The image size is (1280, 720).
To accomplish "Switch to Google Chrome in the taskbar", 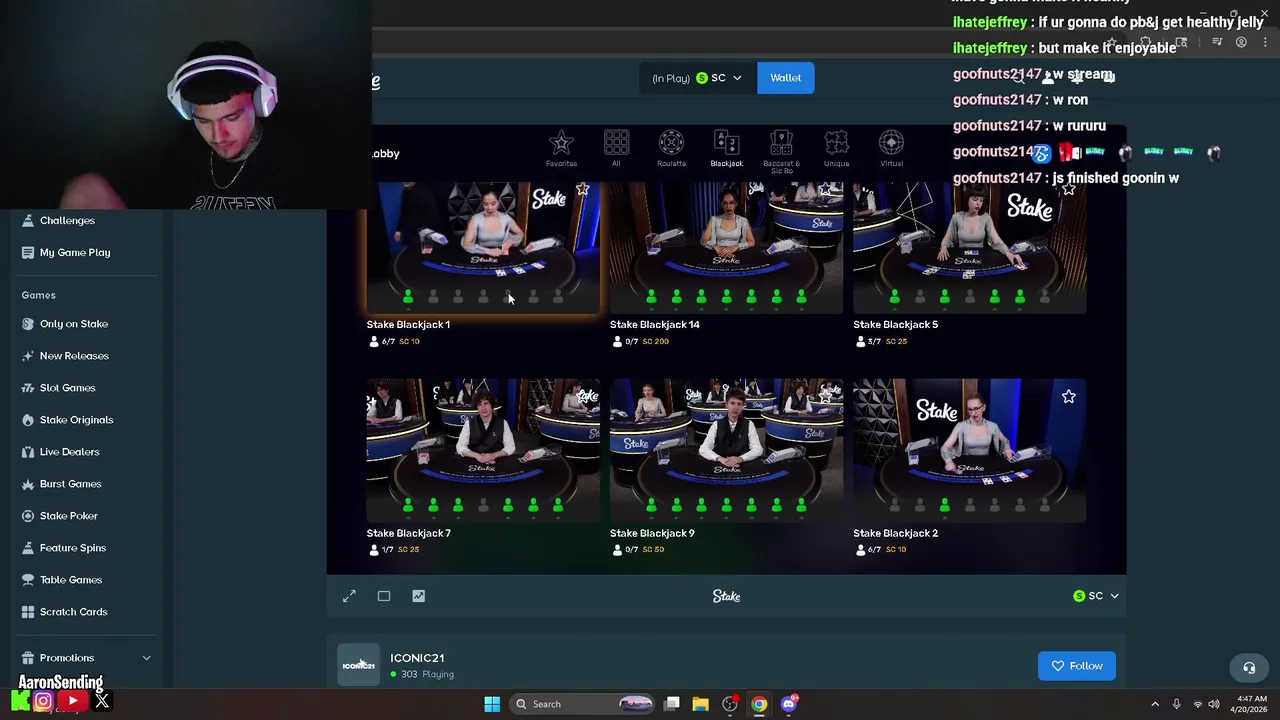I will click(759, 704).
